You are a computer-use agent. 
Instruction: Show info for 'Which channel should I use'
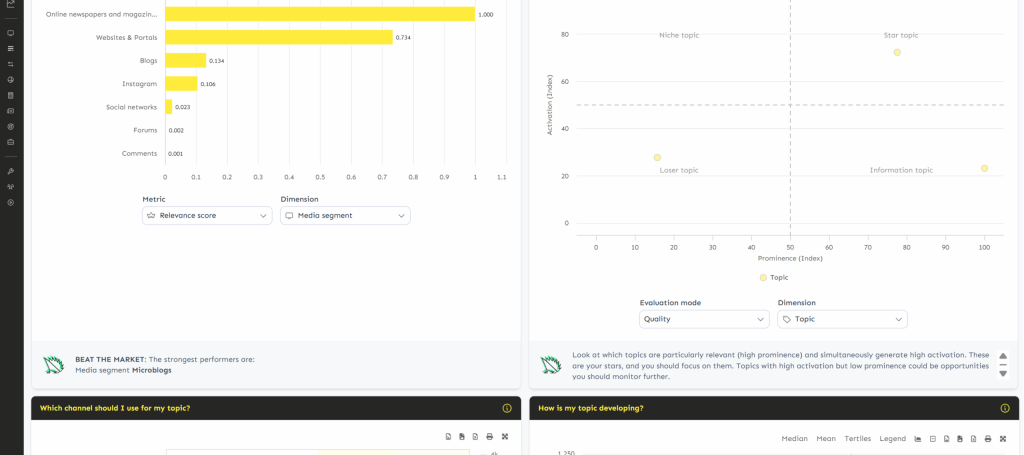pyautogui.click(x=507, y=408)
